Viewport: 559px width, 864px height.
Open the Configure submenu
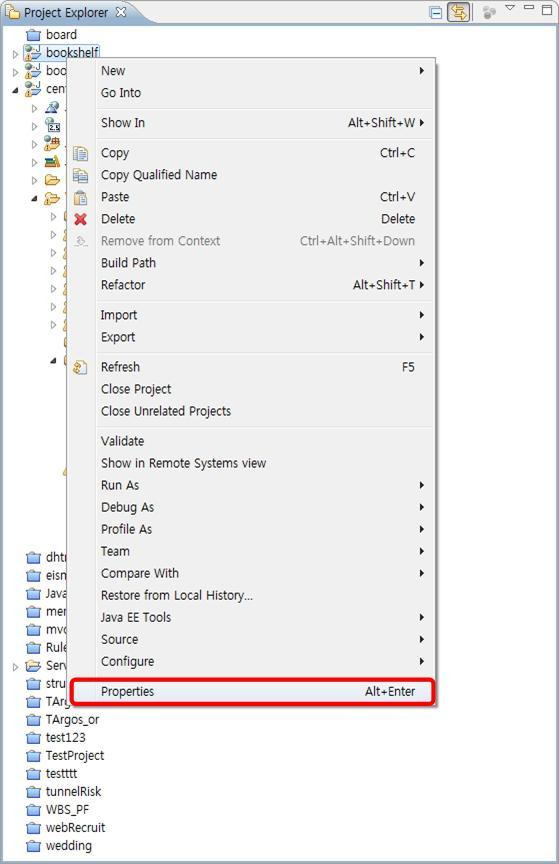click(x=251, y=662)
